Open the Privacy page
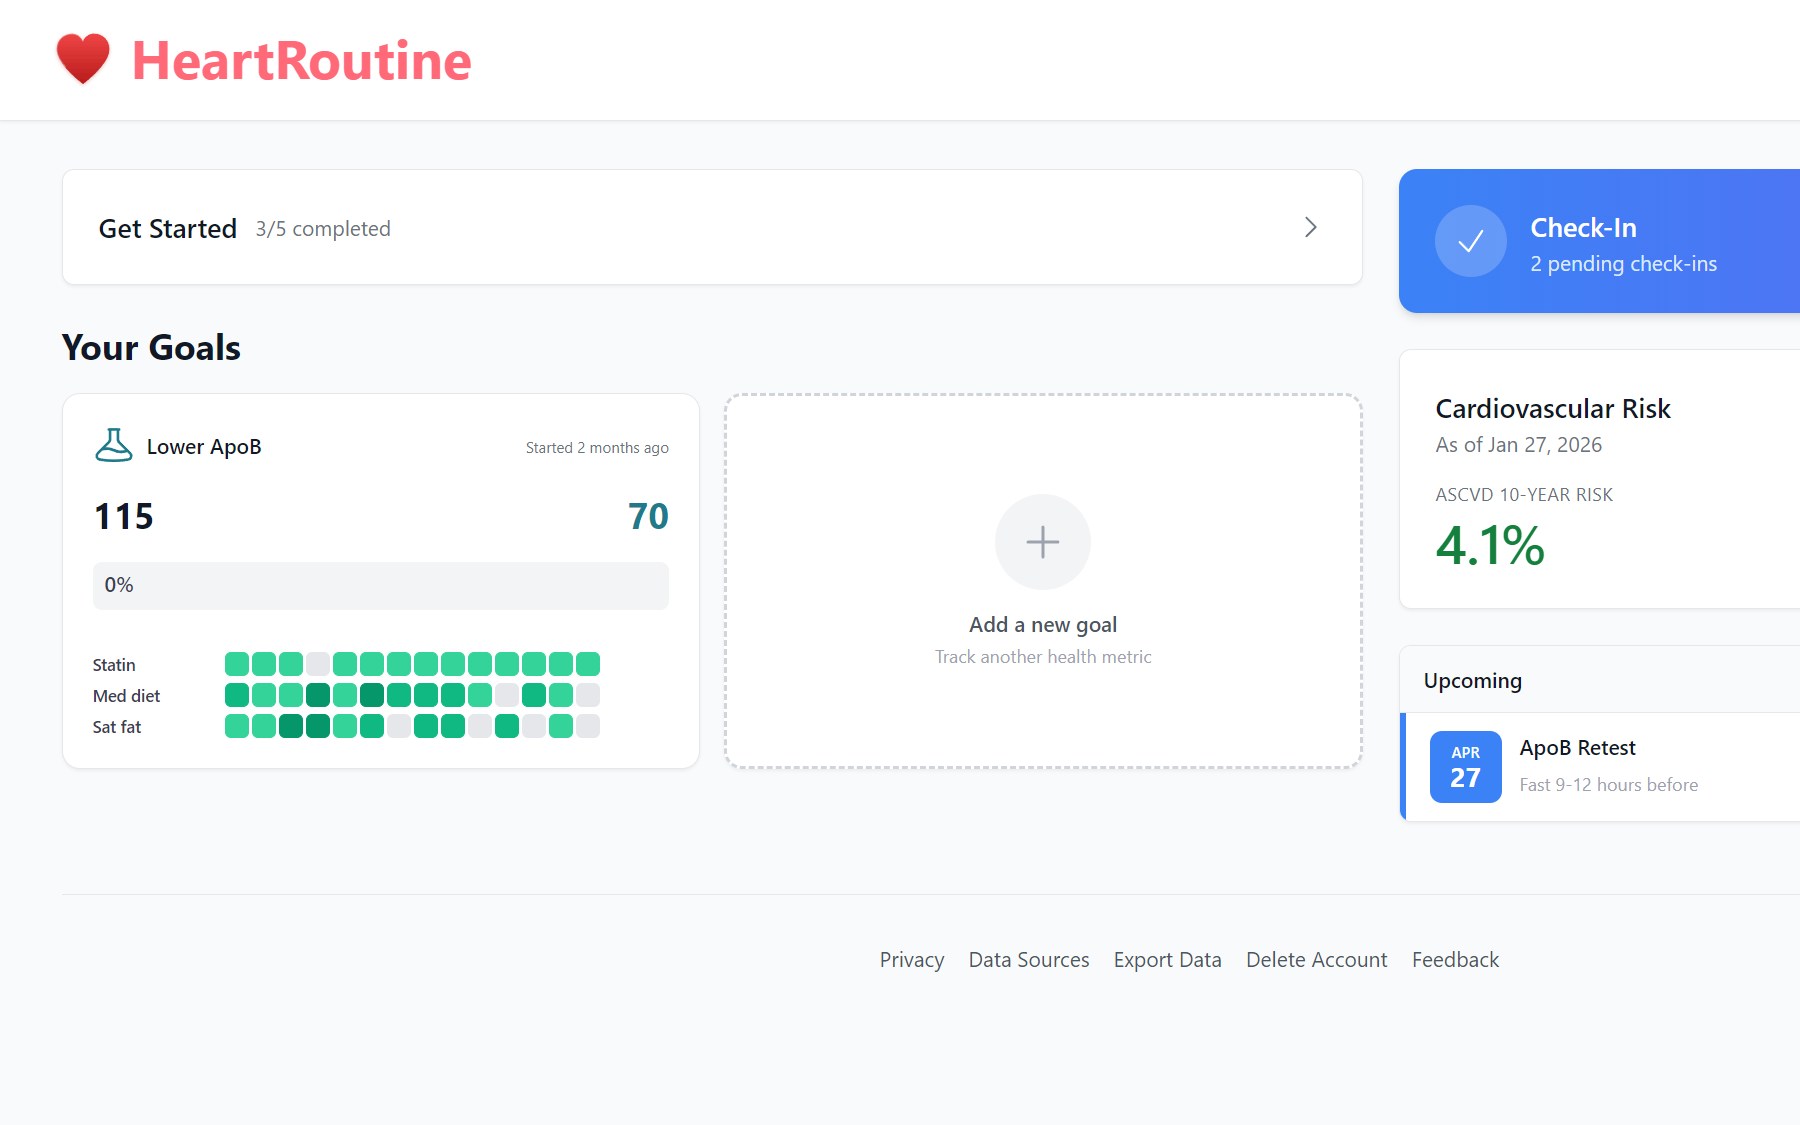Viewport: 1800px width, 1125px height. pos(911,959)
